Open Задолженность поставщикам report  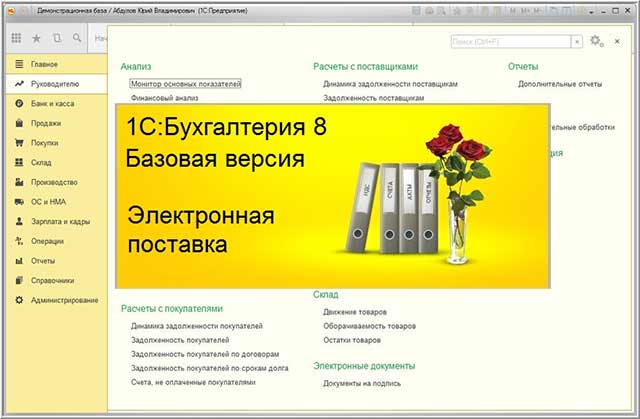[x=373, y=98]
